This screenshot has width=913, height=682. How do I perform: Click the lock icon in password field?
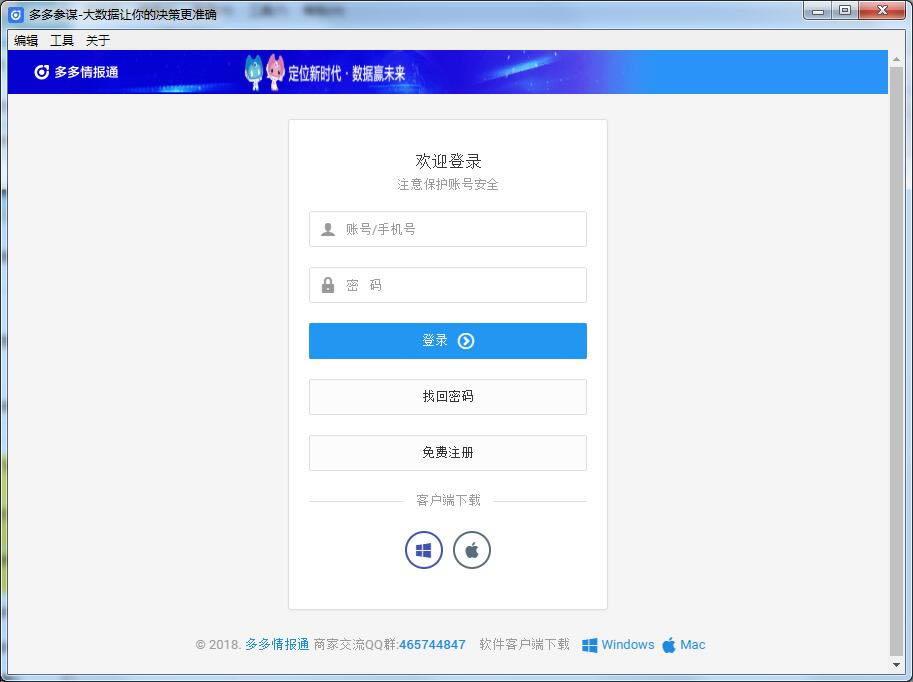pyautogui.click(x=326, y=284)
